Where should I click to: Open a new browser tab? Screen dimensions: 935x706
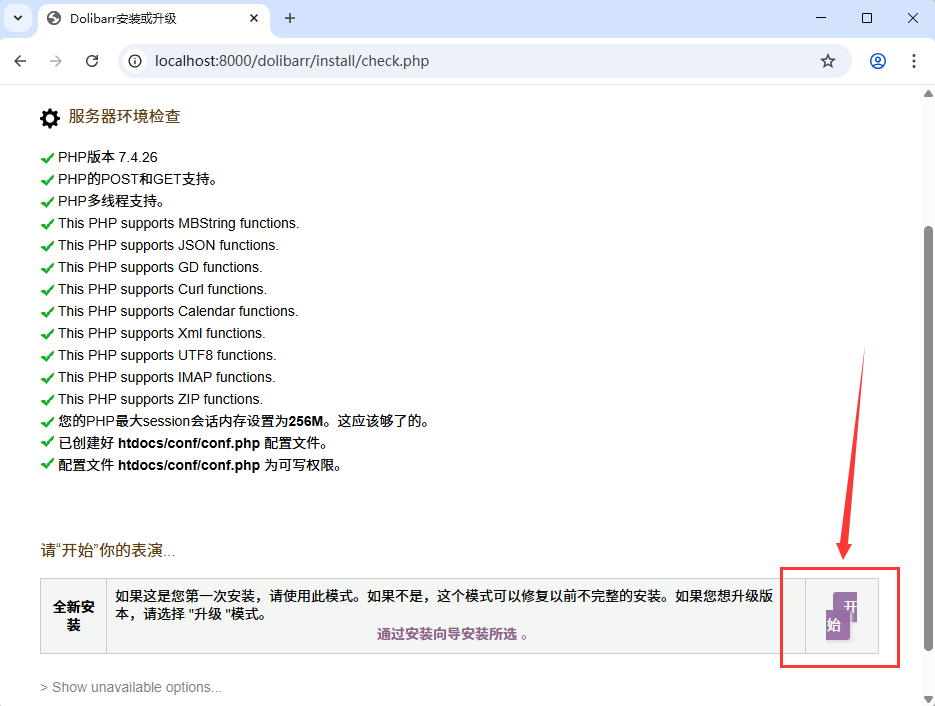[290, 18]
